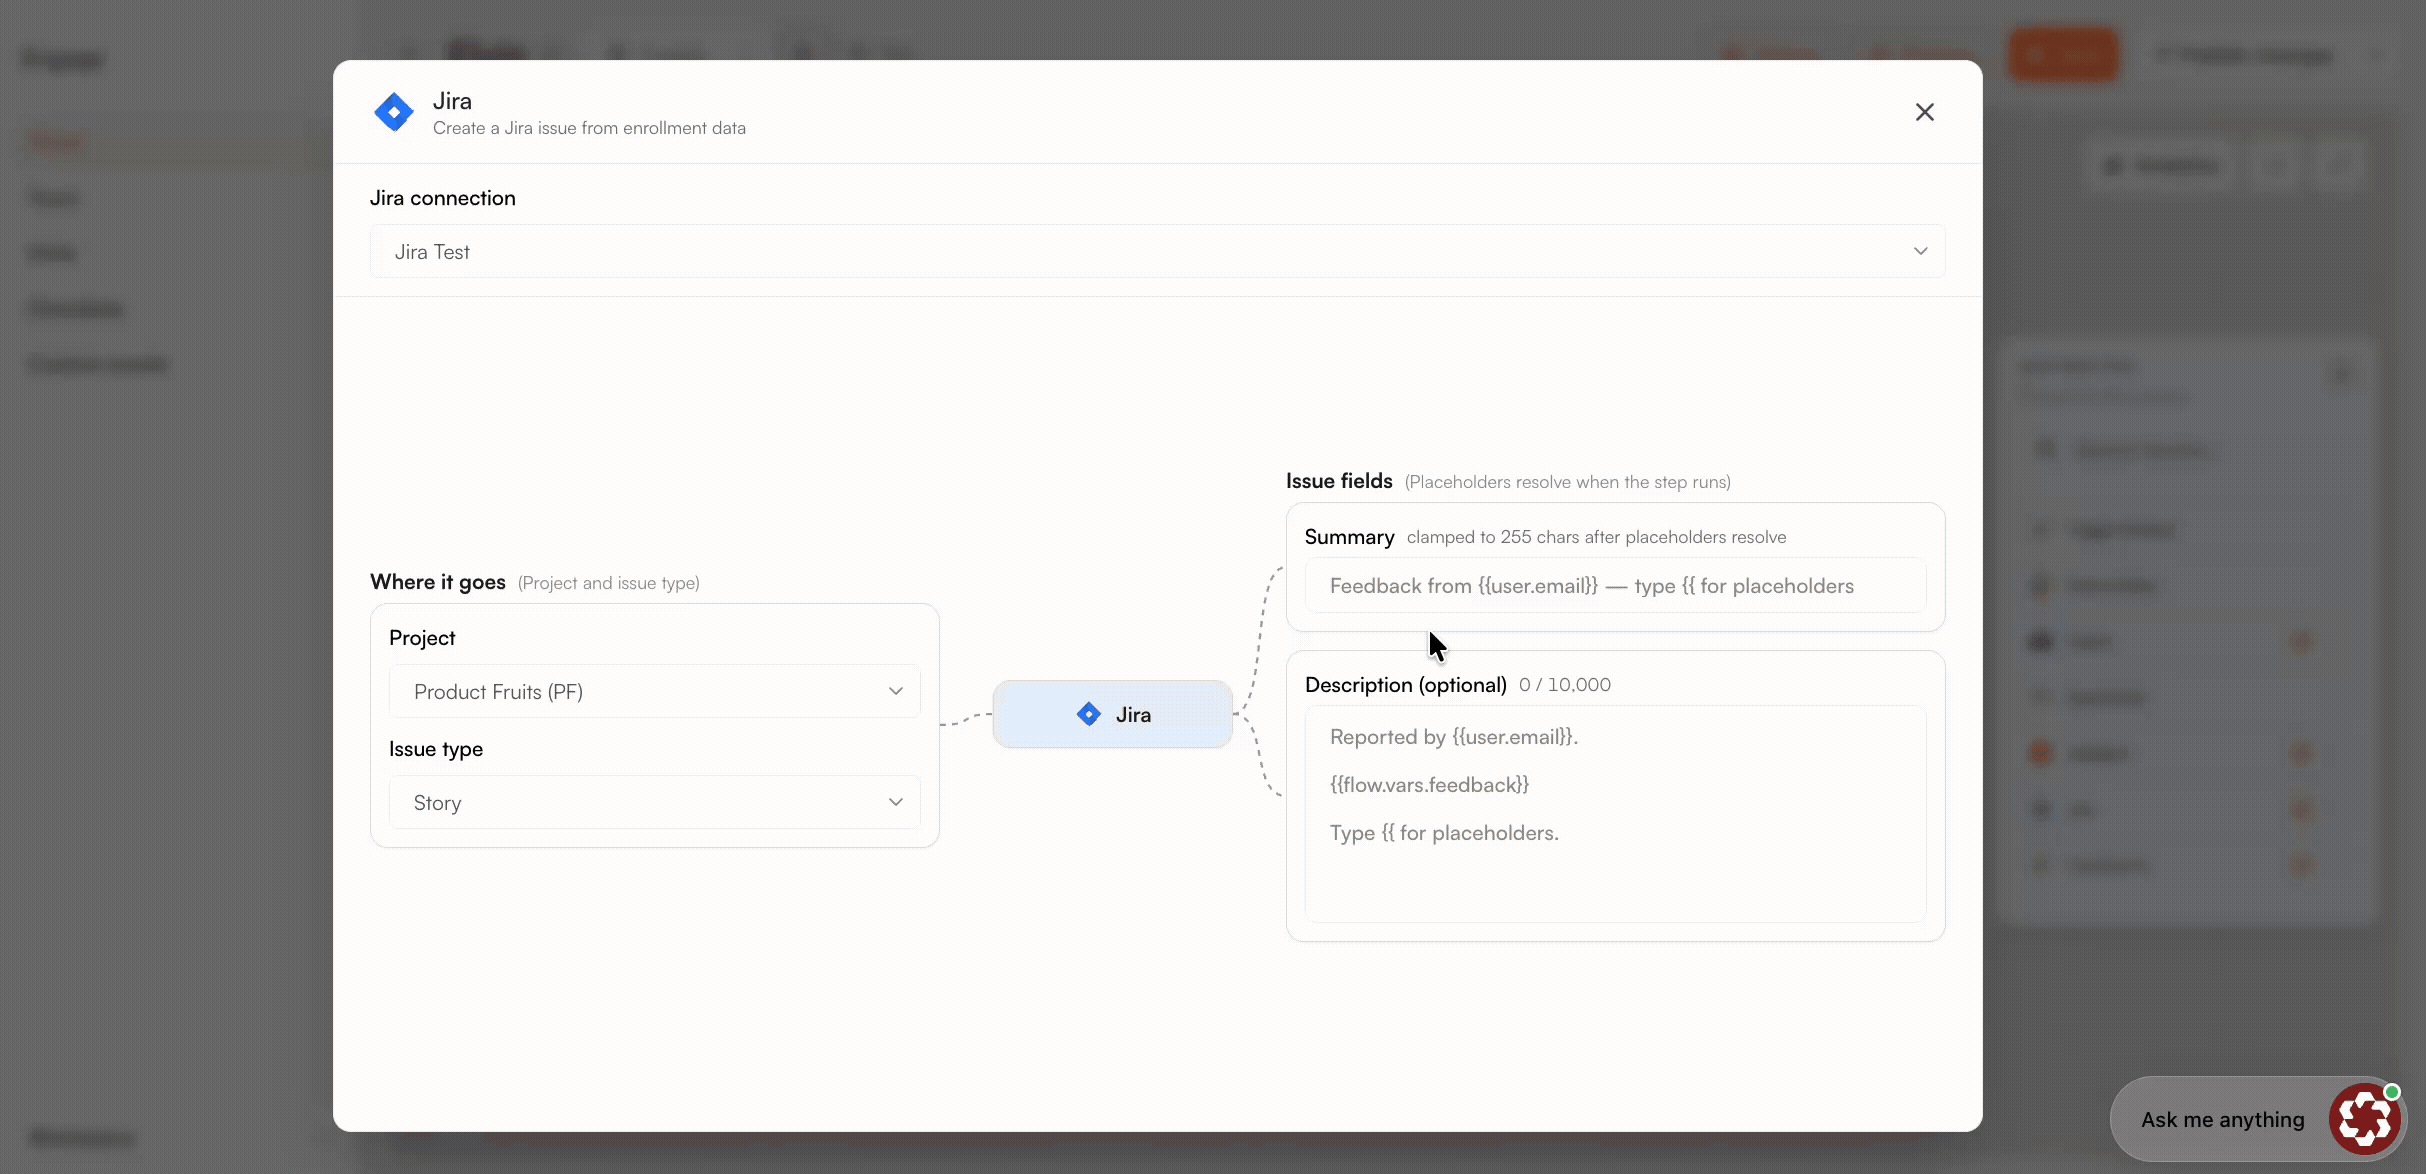Click the "Description (optional)" label
Screen dimensions: 2426x1174
tap(1406, 685)
